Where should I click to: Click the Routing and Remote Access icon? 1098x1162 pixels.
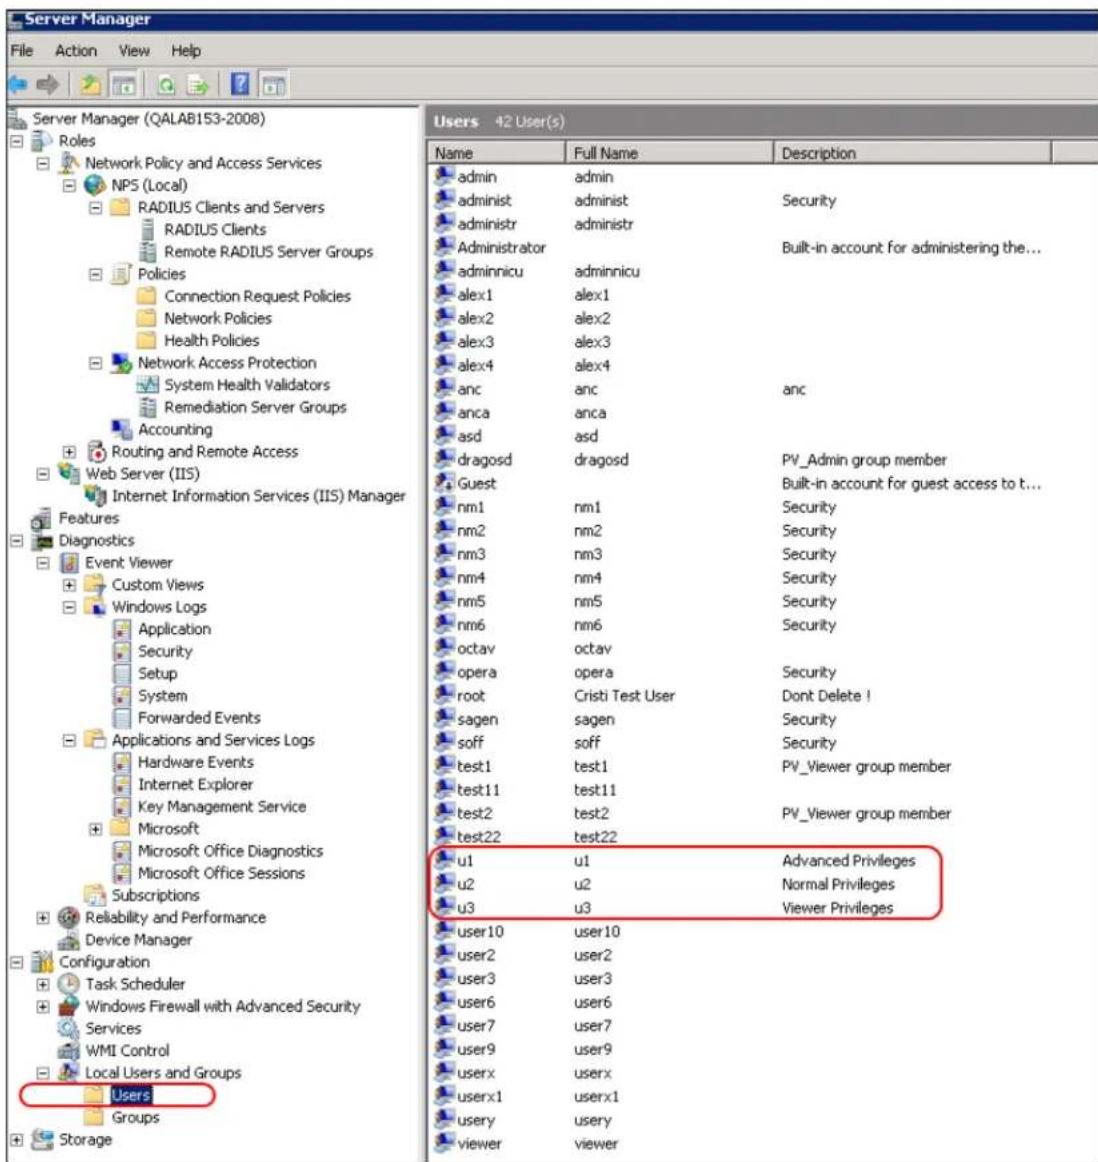[96, 451]
